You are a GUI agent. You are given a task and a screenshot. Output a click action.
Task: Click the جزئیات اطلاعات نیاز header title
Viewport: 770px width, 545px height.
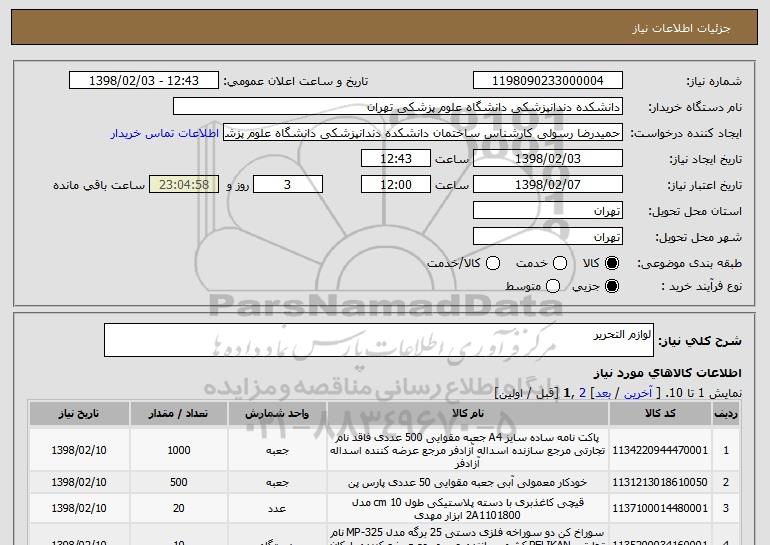tap(682, 28)
